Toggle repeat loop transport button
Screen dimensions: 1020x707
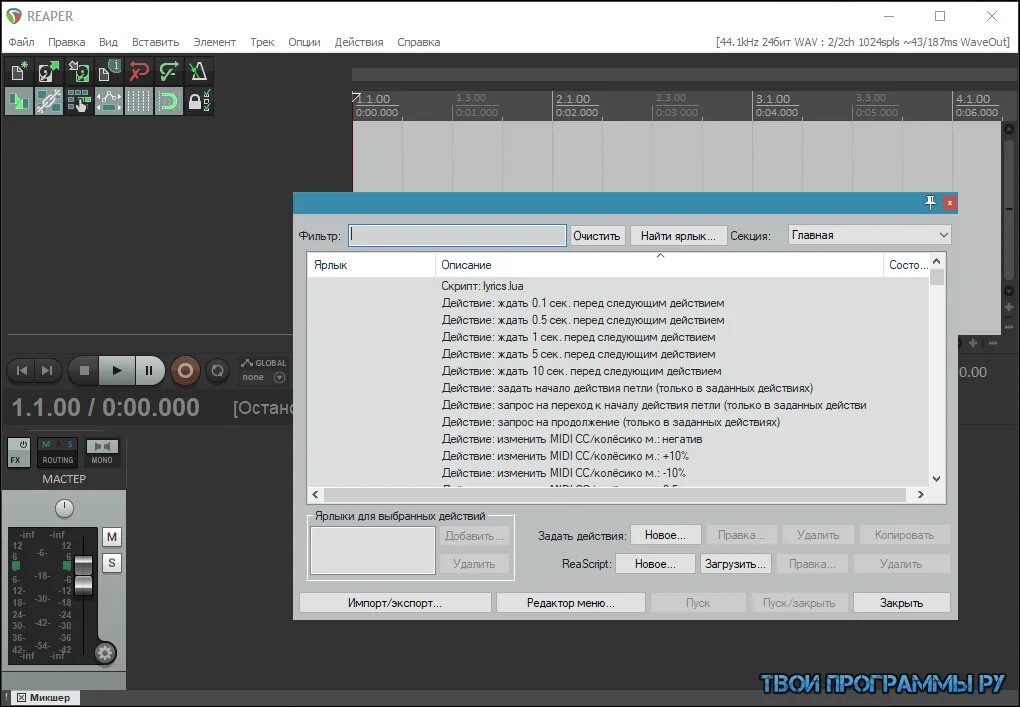217,371
